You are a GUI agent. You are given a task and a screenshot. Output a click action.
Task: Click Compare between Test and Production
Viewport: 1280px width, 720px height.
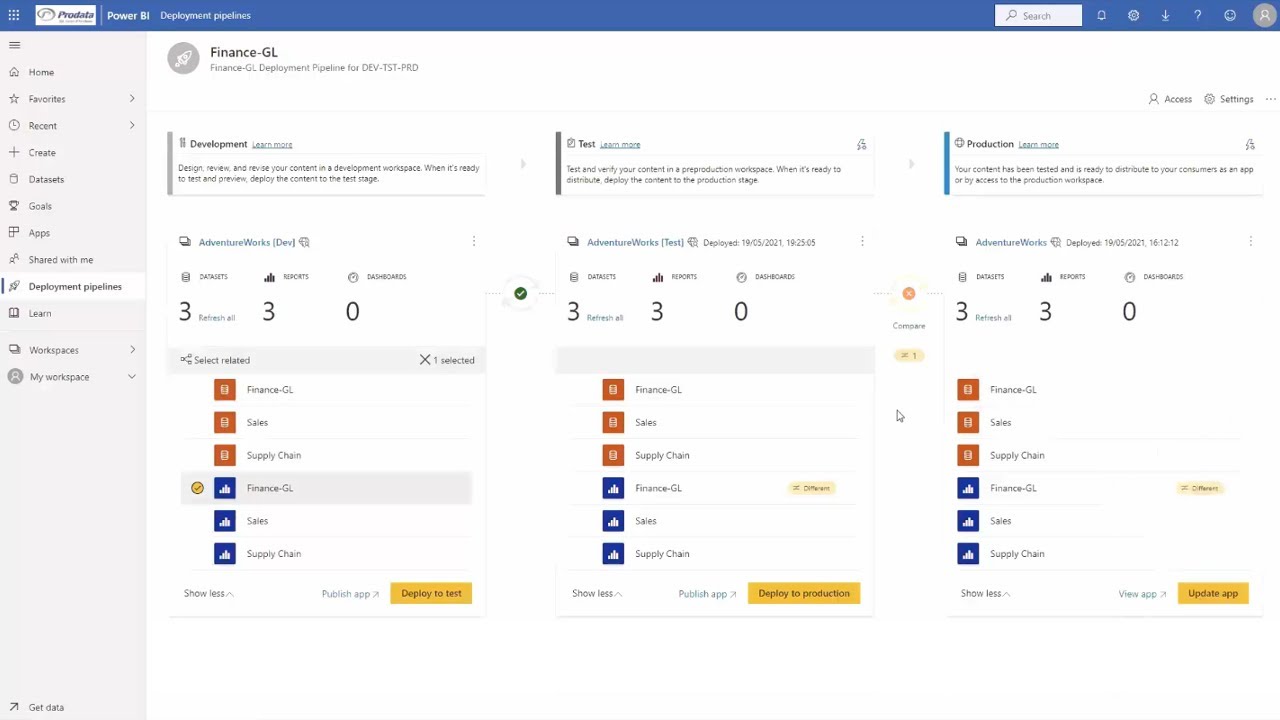909,326
